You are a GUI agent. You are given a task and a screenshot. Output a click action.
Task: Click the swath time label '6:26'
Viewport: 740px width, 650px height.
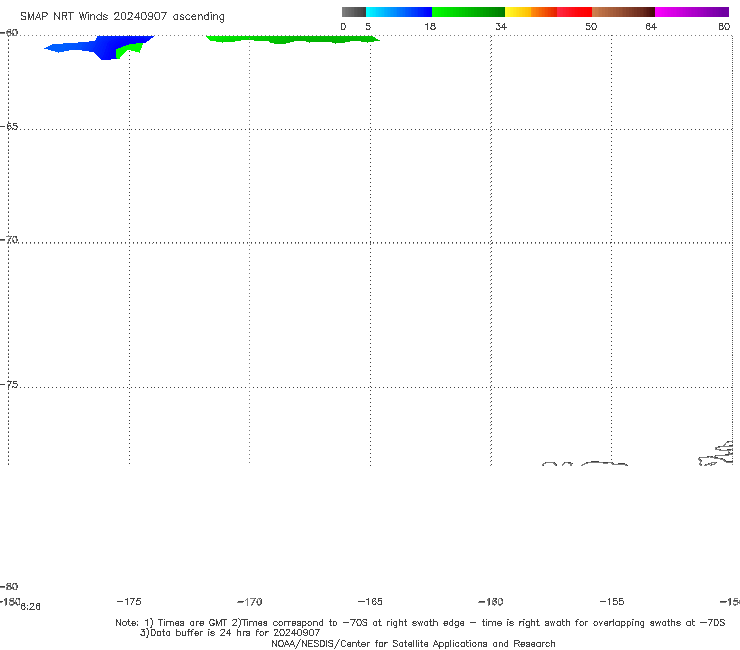pyautogui.click(x=30, y=607)
